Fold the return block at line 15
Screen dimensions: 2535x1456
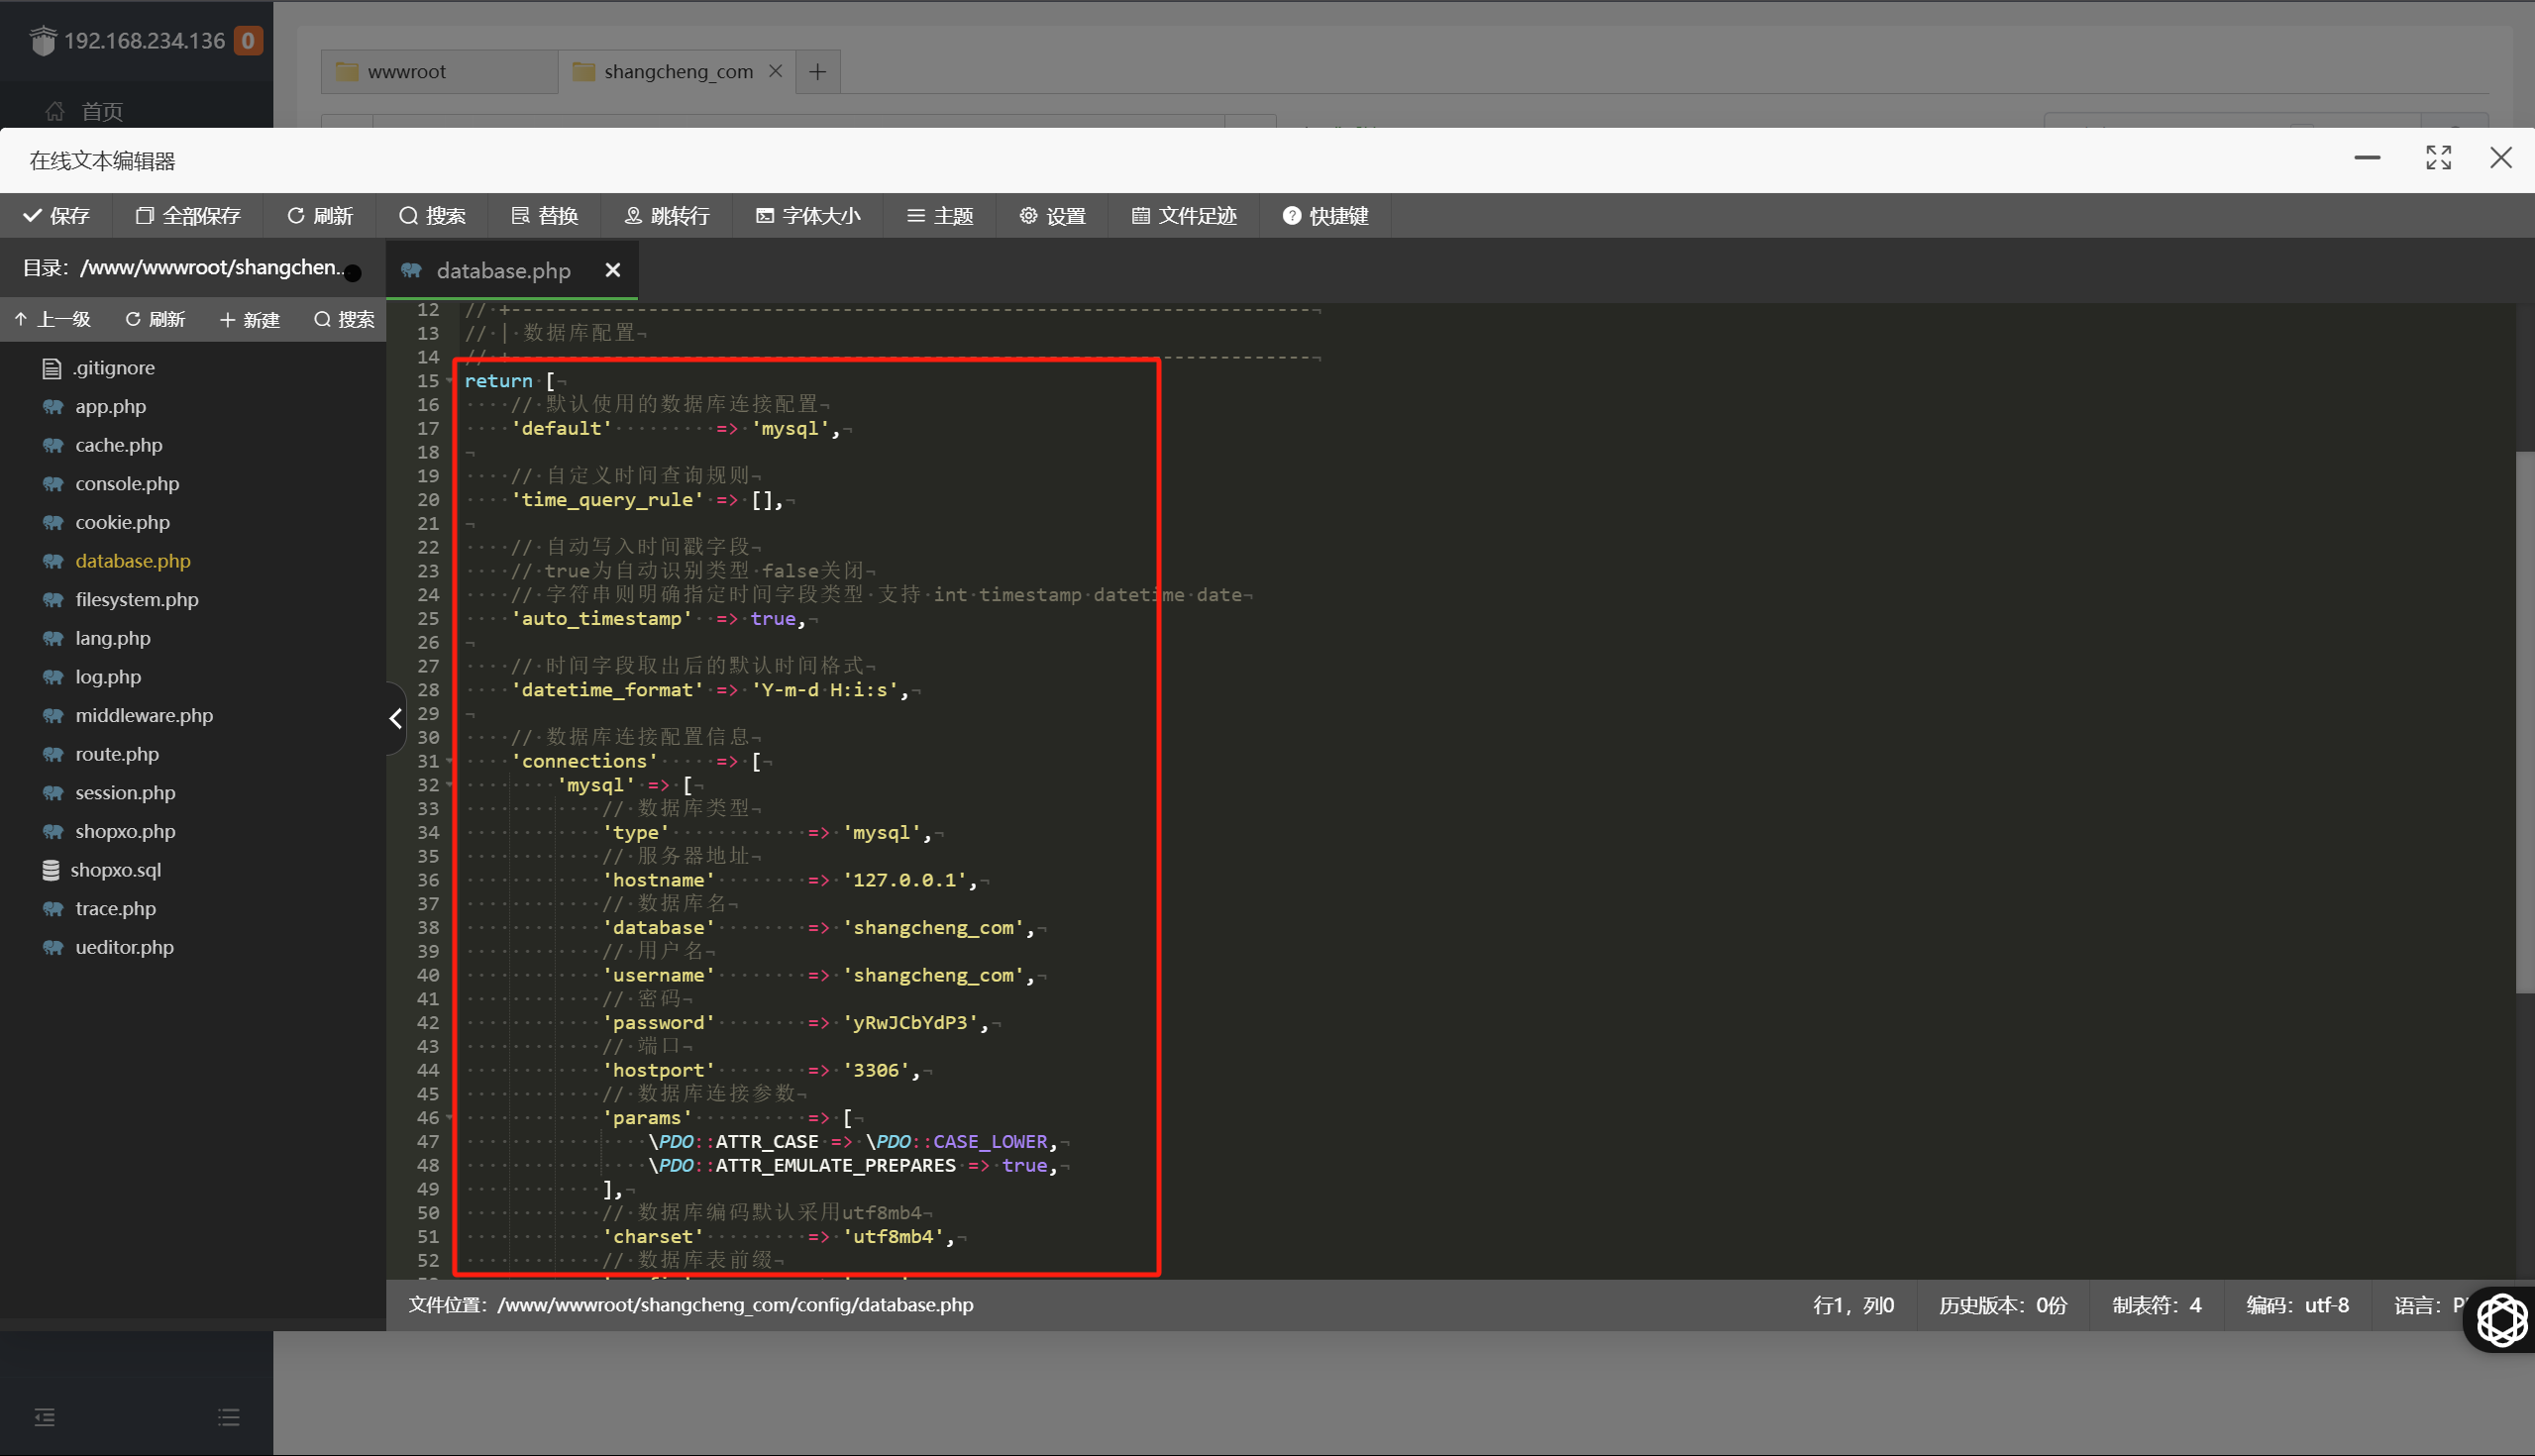pos(450,381)
